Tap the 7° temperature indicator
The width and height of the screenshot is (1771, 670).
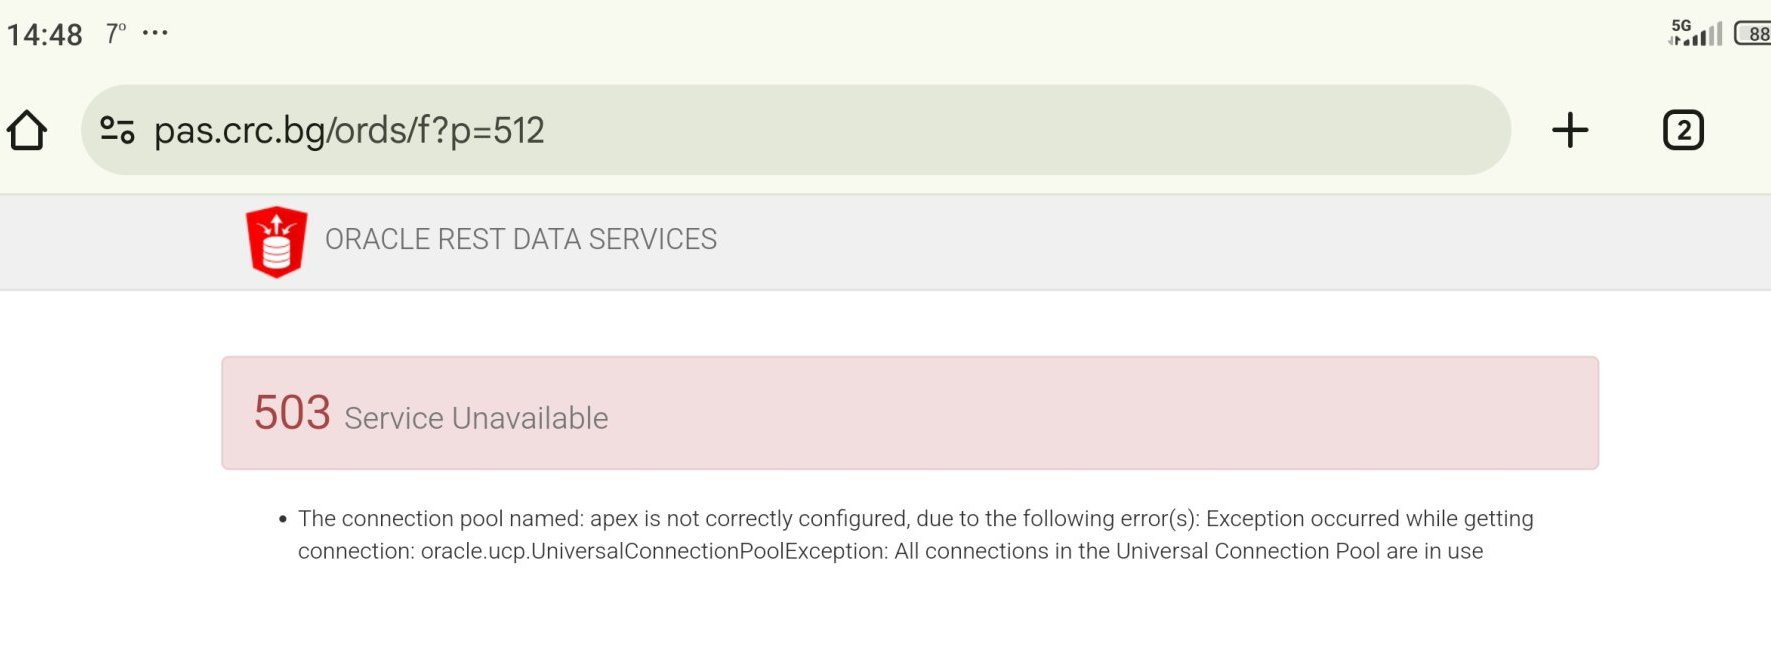click(x=116, y=34)
